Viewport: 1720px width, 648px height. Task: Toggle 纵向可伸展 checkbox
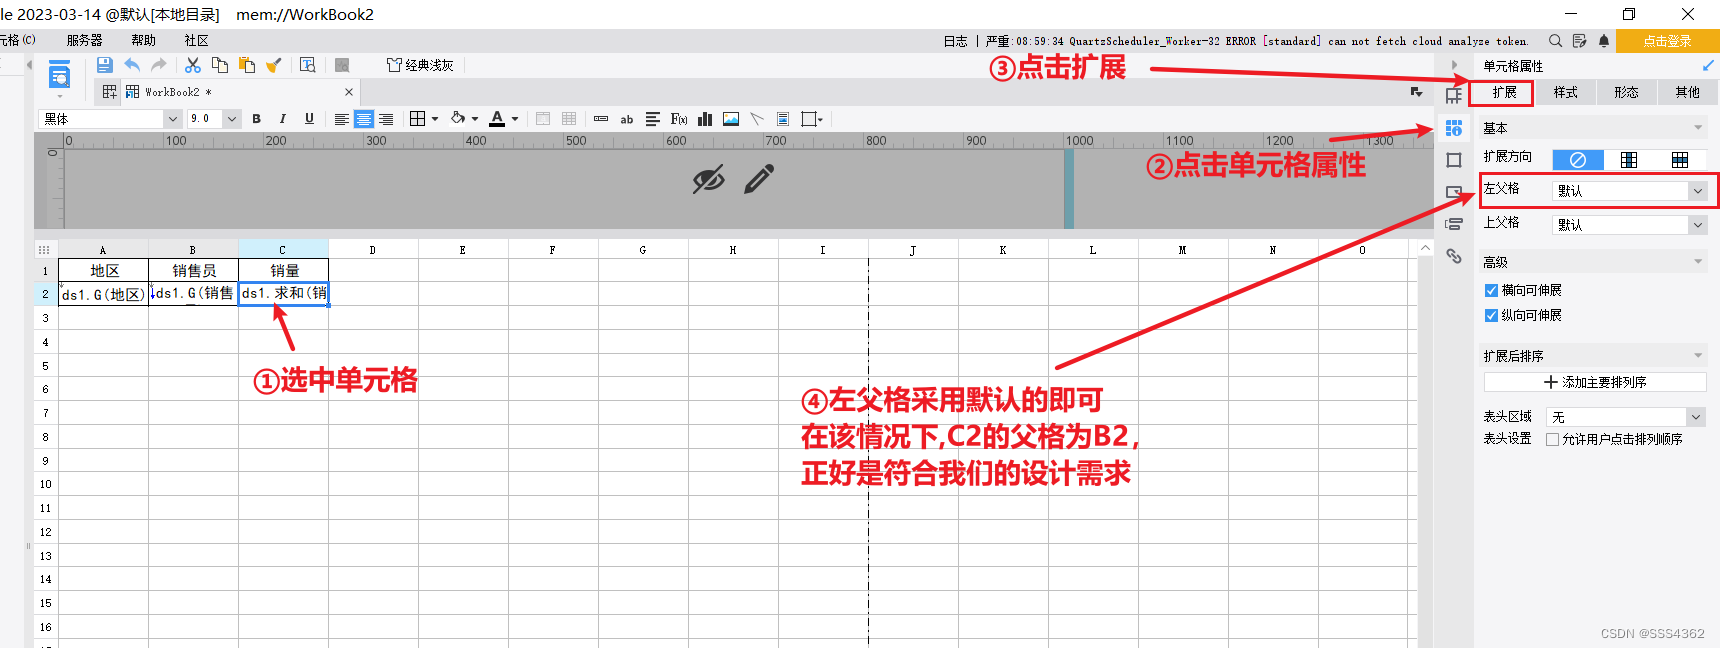pos(1492,315)
